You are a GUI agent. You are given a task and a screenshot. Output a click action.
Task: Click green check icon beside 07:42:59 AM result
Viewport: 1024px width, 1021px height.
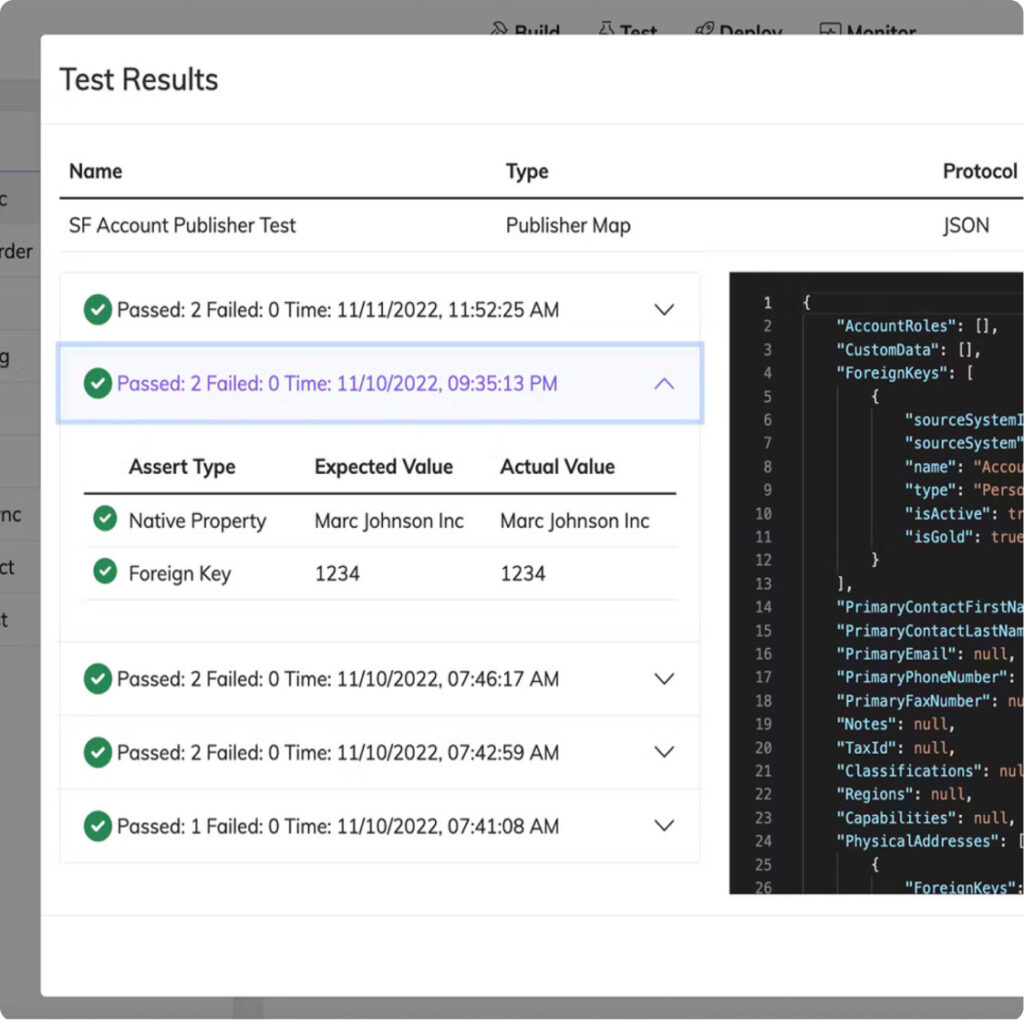click(x=97, y=752)
